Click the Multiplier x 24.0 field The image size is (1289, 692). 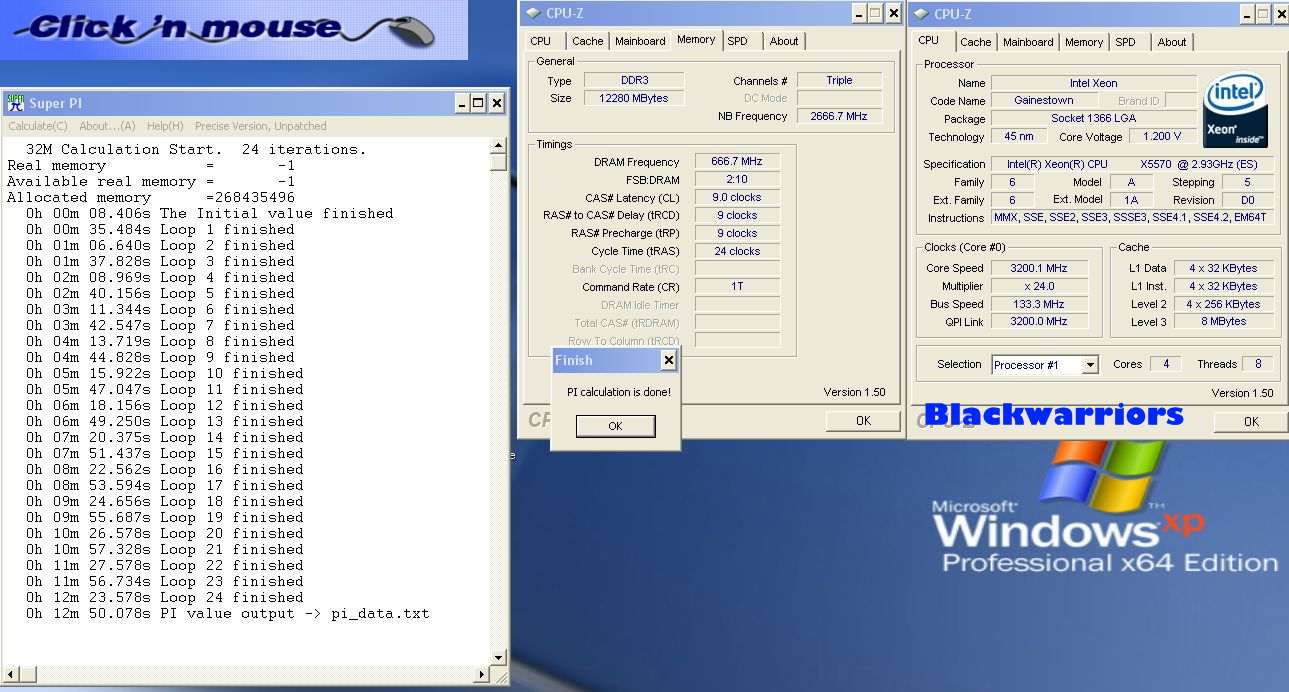[x=1038, y=286]
